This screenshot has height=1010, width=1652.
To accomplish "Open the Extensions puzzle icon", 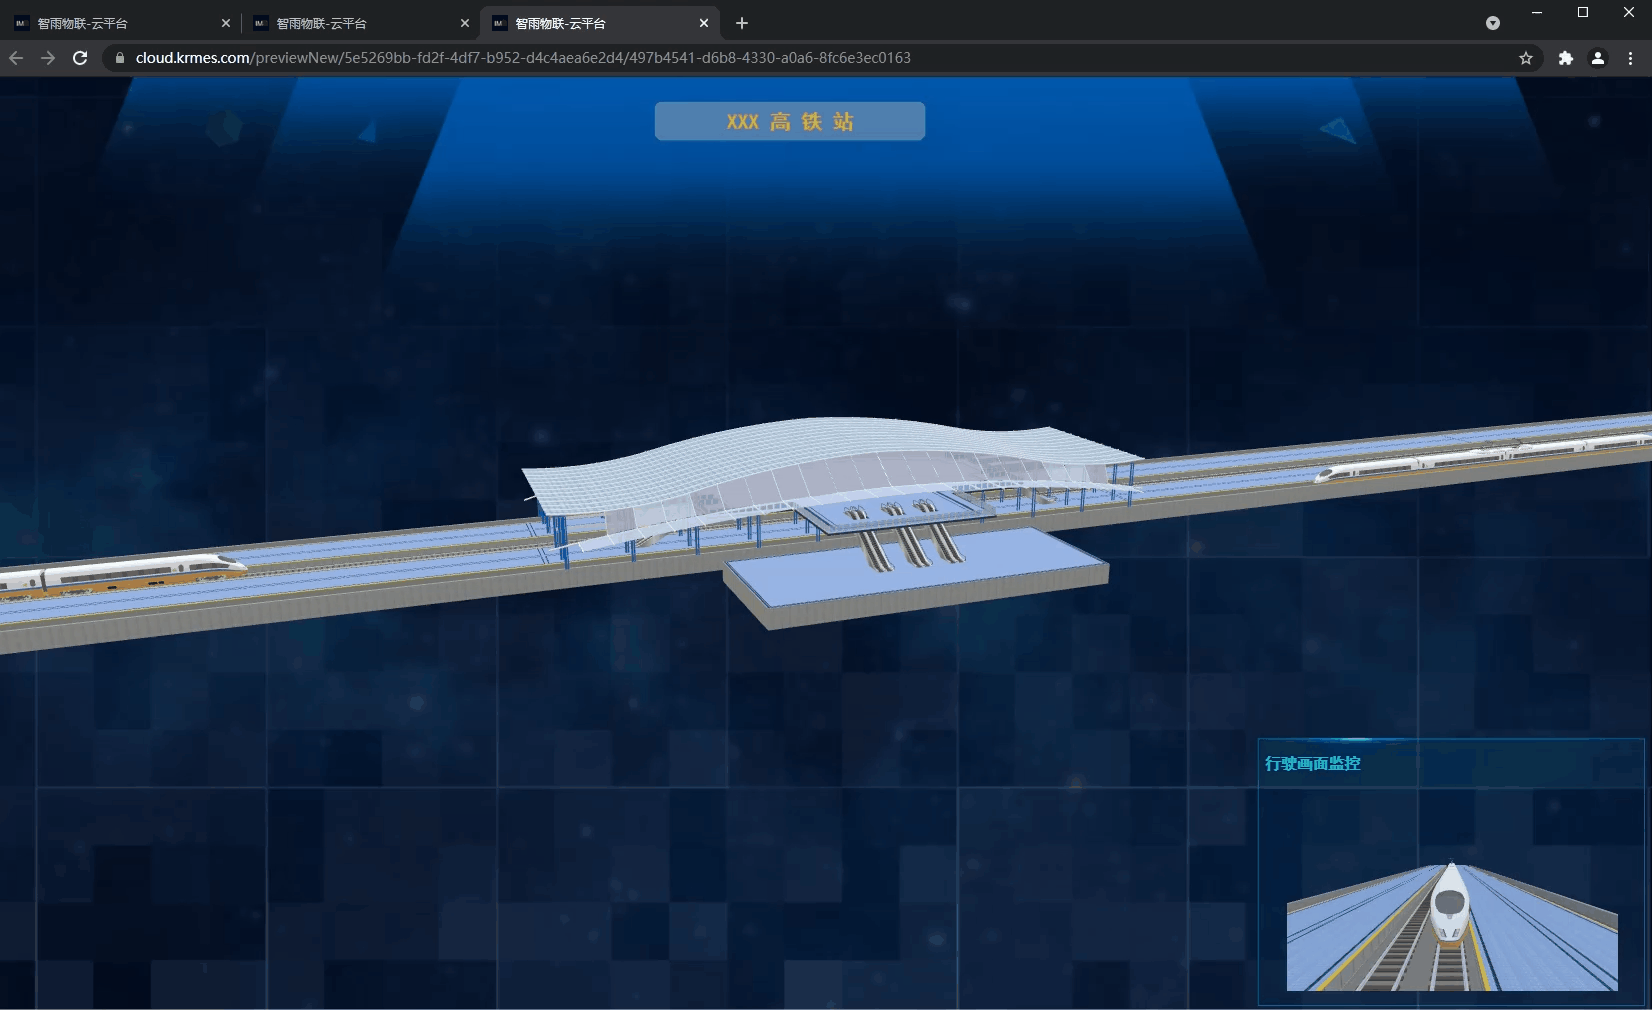I will point(1566,58).
